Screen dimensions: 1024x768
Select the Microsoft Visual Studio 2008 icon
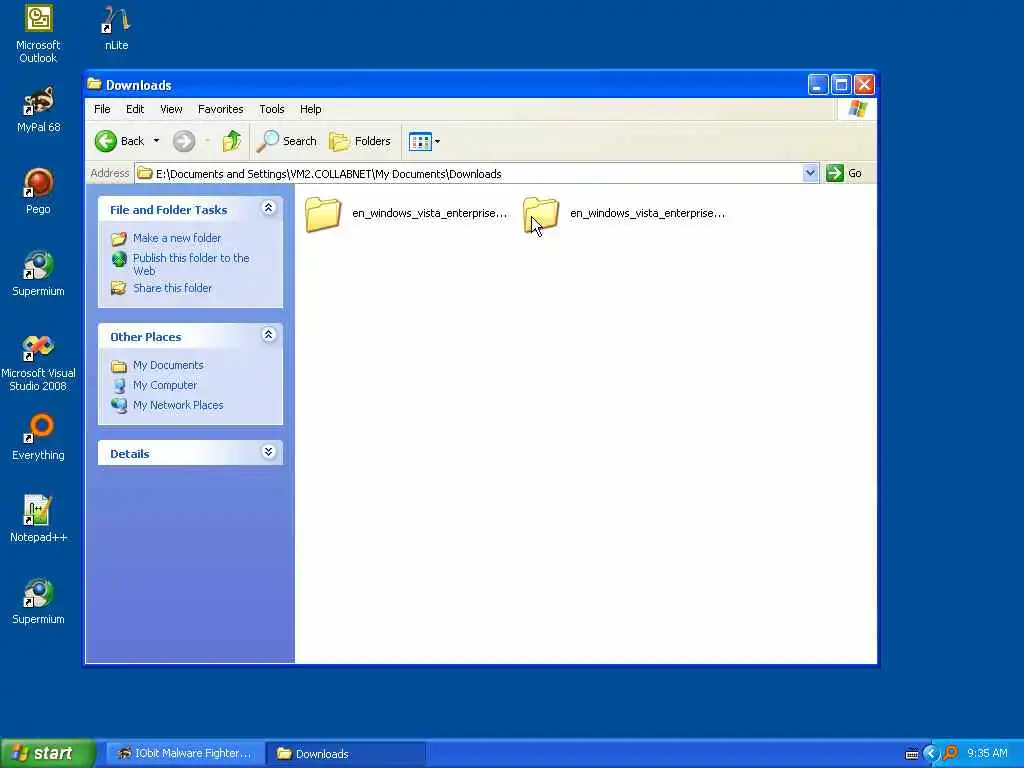pos(39,362)
